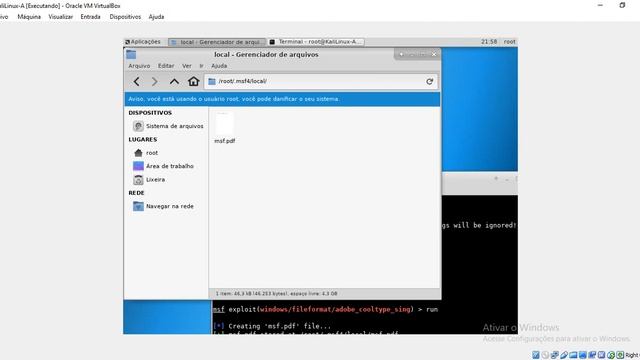Click the root home icon under Lugares
The height and width of the screenshot is (360, 640).
coord(138,153)
